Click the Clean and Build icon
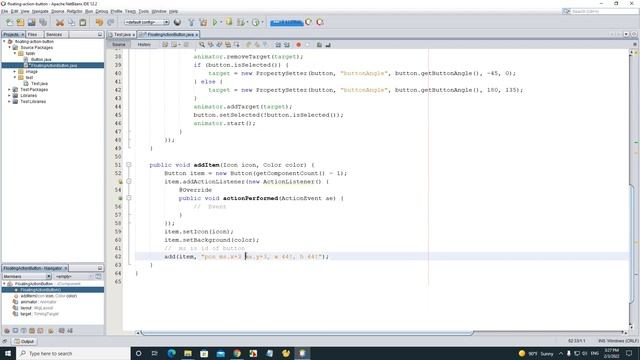This screenshot has height=360, width=640. pyautogui.click(x=203, y=22)
